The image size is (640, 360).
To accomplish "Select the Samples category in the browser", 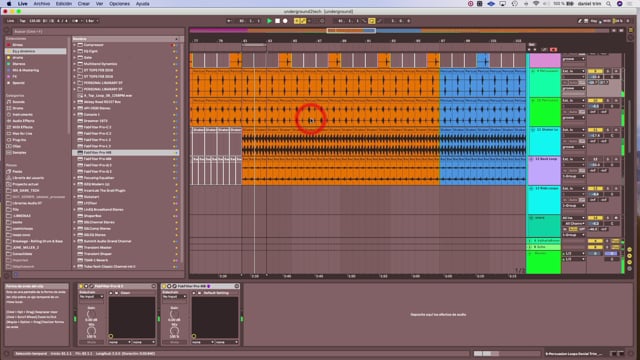I will (x=19, y=152).
